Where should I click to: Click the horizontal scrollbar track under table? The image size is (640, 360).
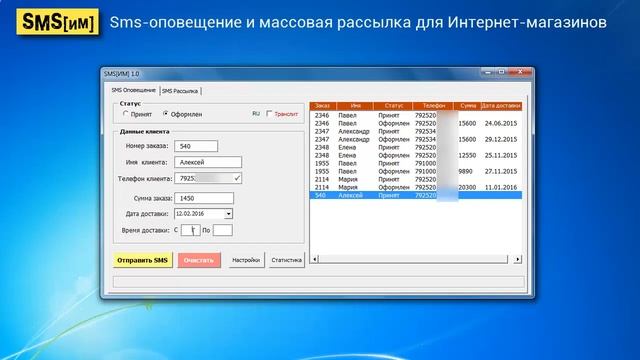(413, 259)
